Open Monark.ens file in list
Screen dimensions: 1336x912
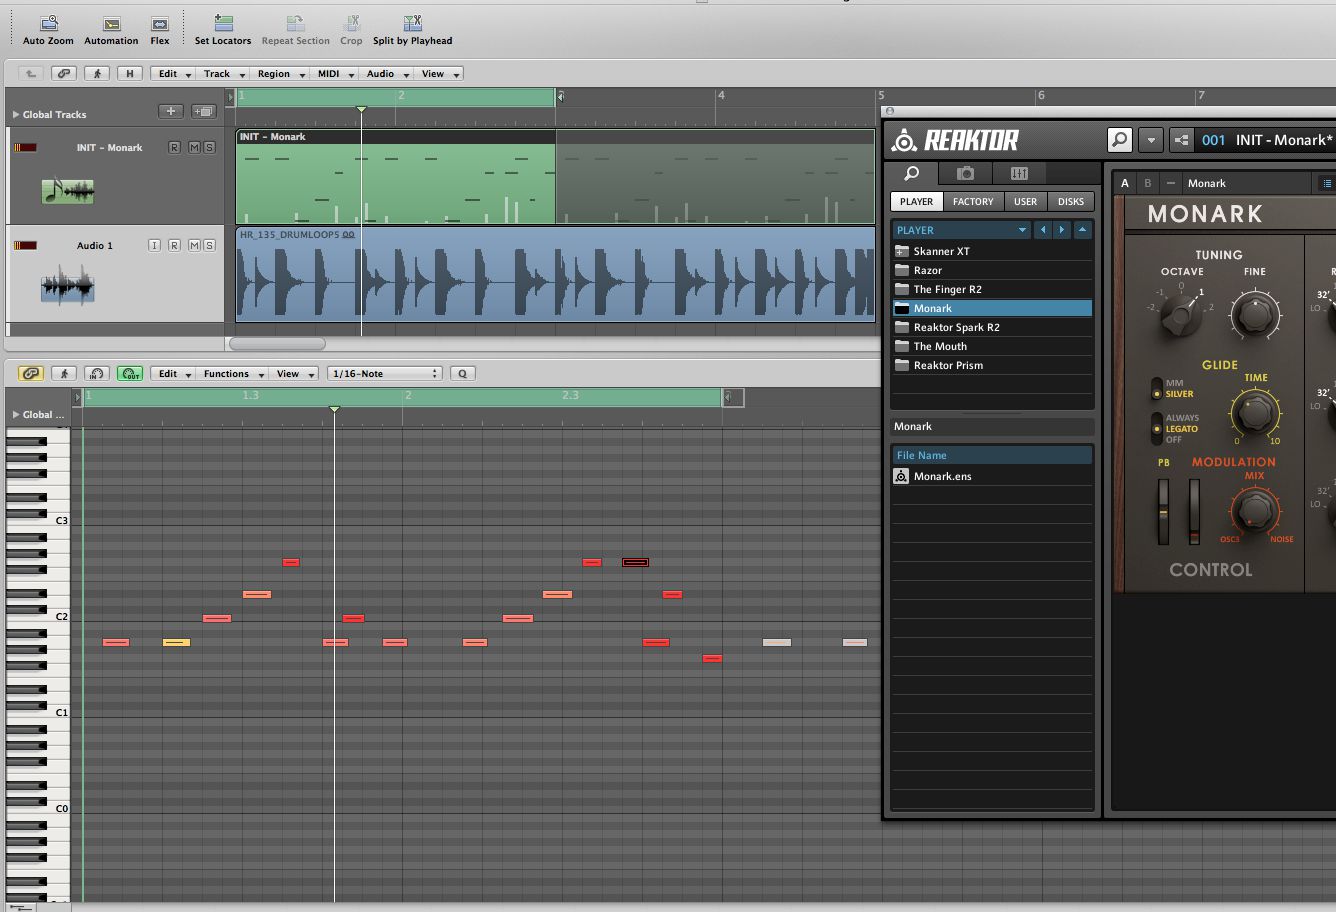992,476
